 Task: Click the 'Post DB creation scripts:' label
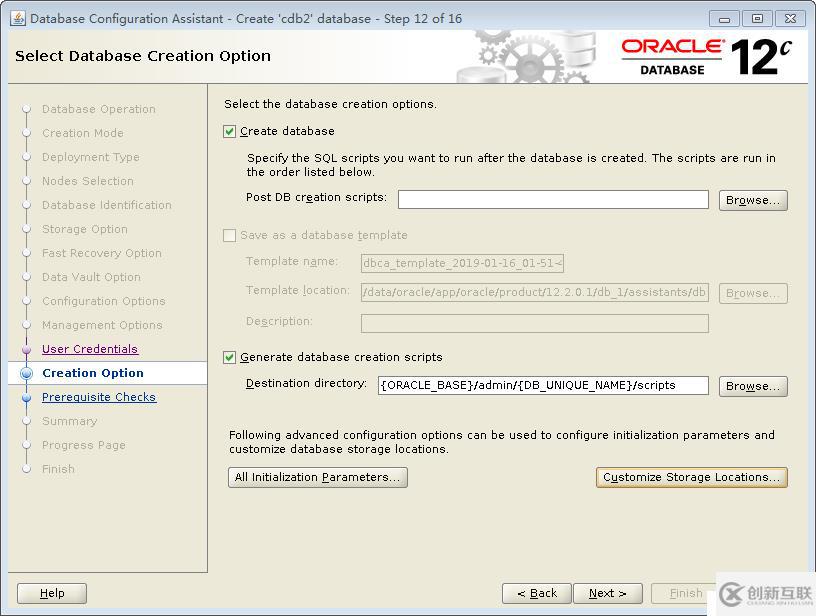pyautogui.click(x=316, y=198)
